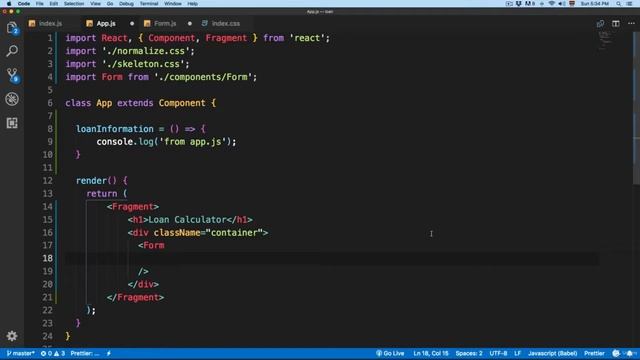
Task: Click unsaved dot on Form.js tab
Action: point(190,24)
